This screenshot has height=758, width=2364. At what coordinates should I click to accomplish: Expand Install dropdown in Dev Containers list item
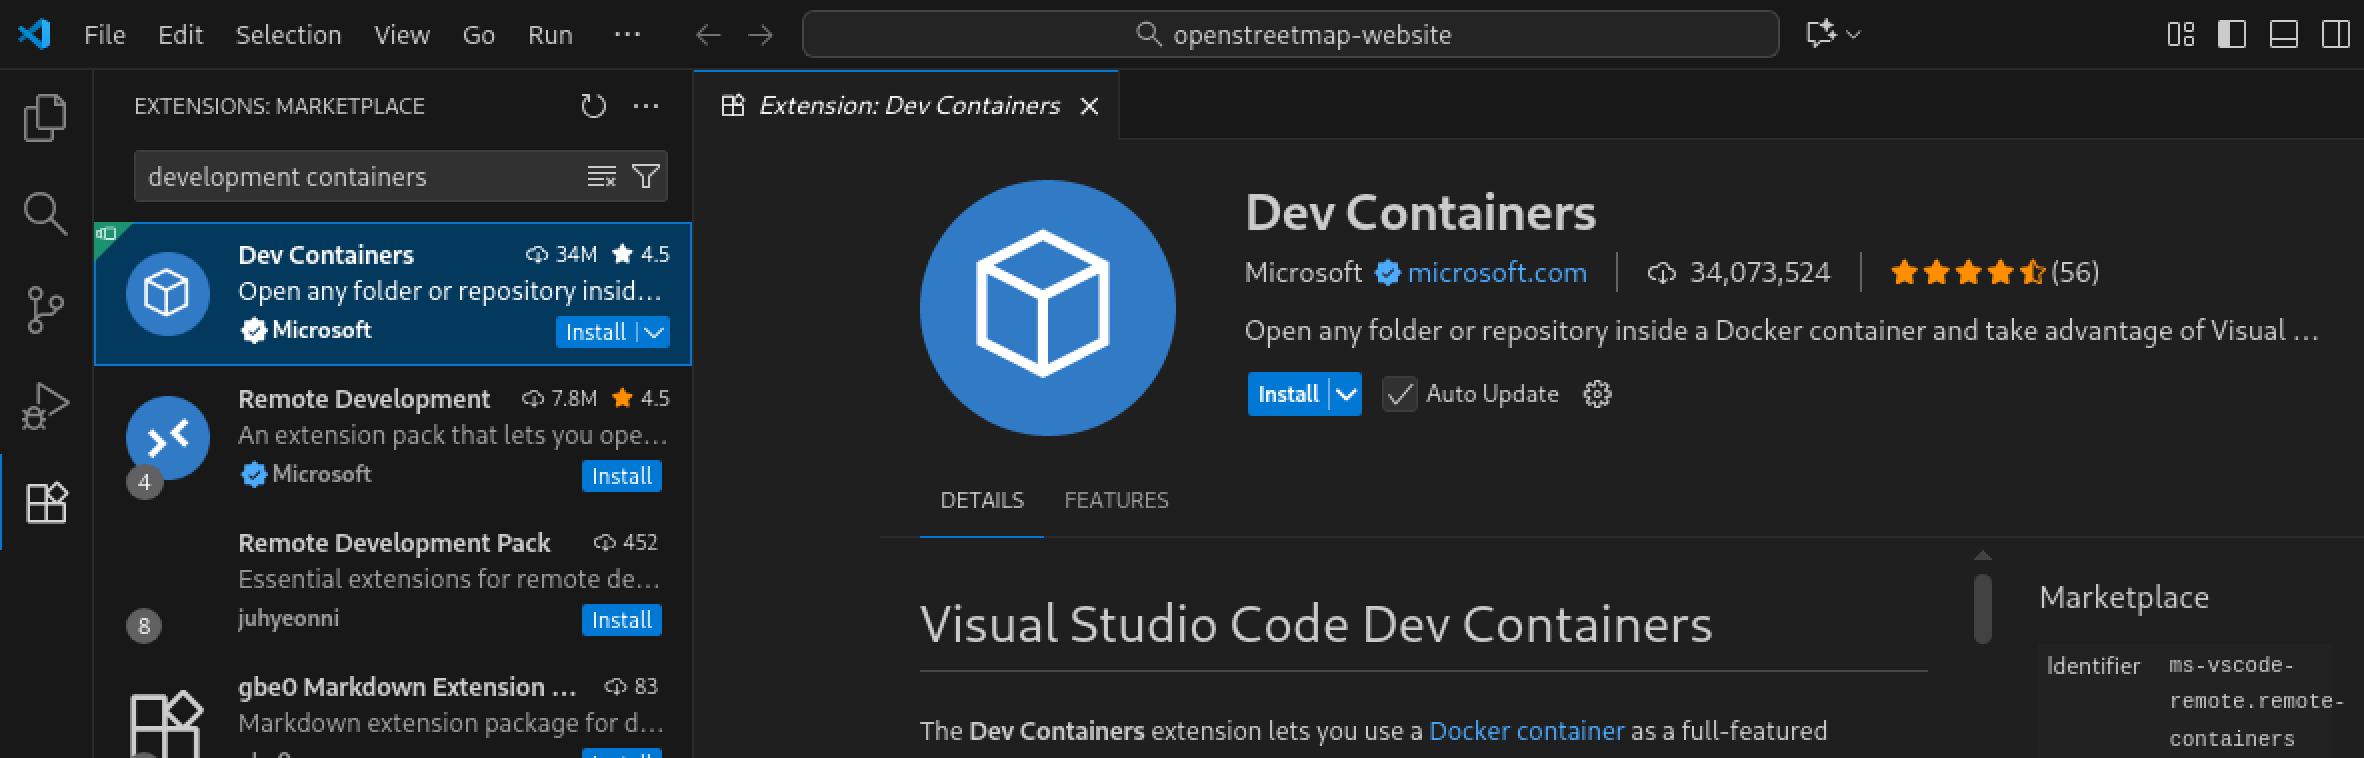point(654,333)
